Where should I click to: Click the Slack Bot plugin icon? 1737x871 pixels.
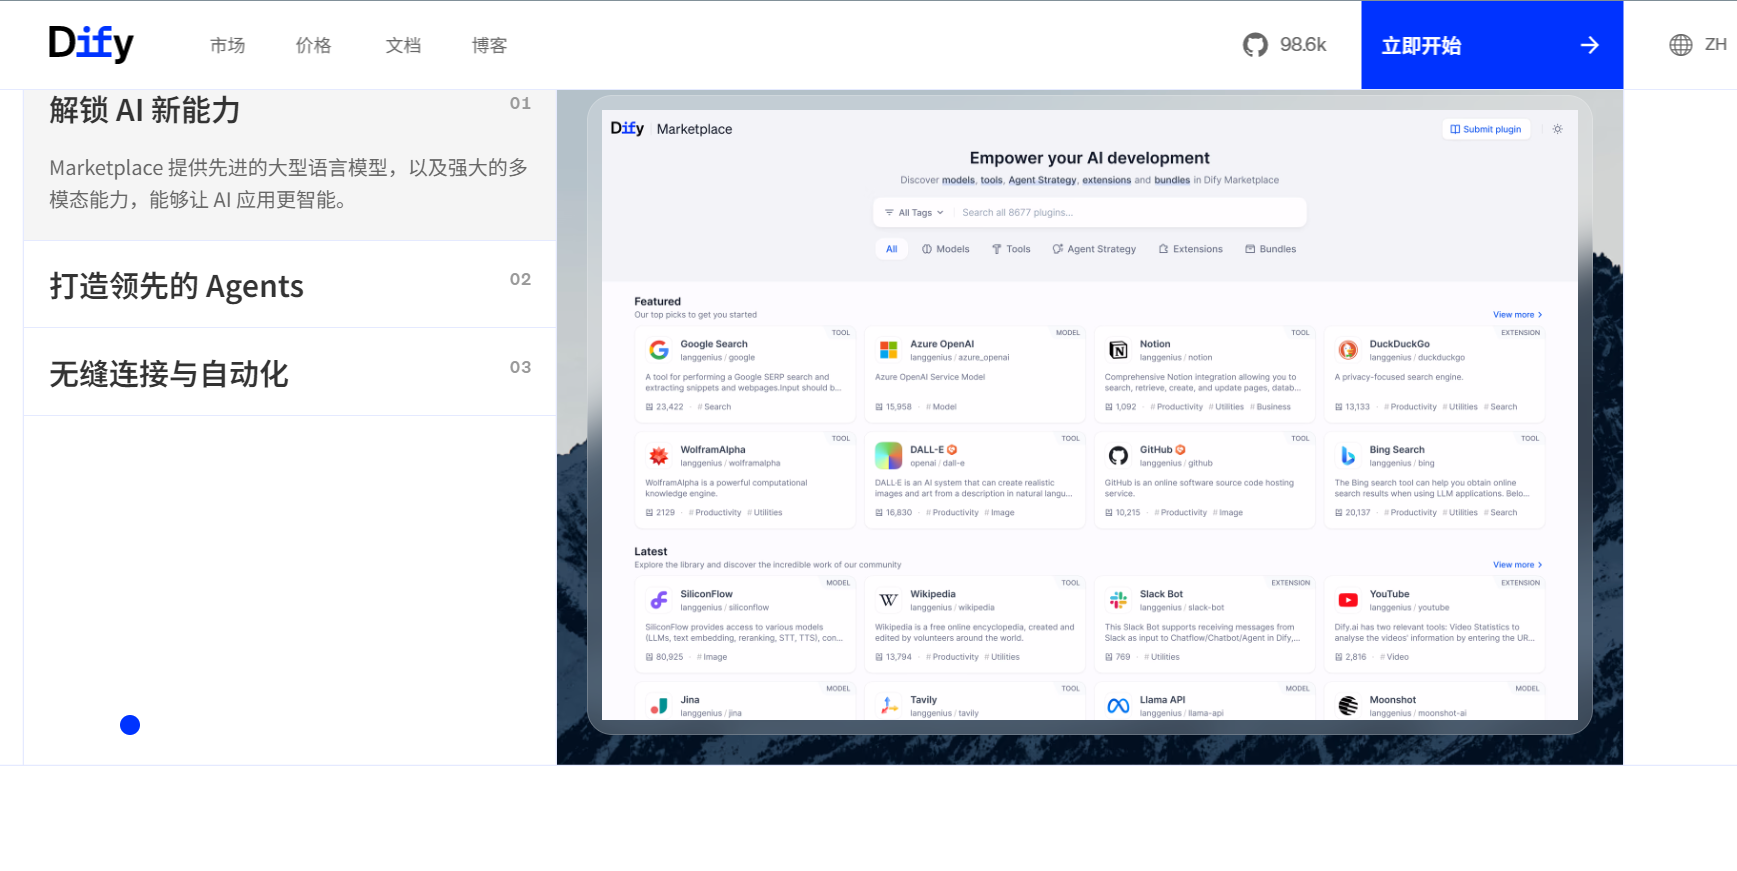(1118, 600)
